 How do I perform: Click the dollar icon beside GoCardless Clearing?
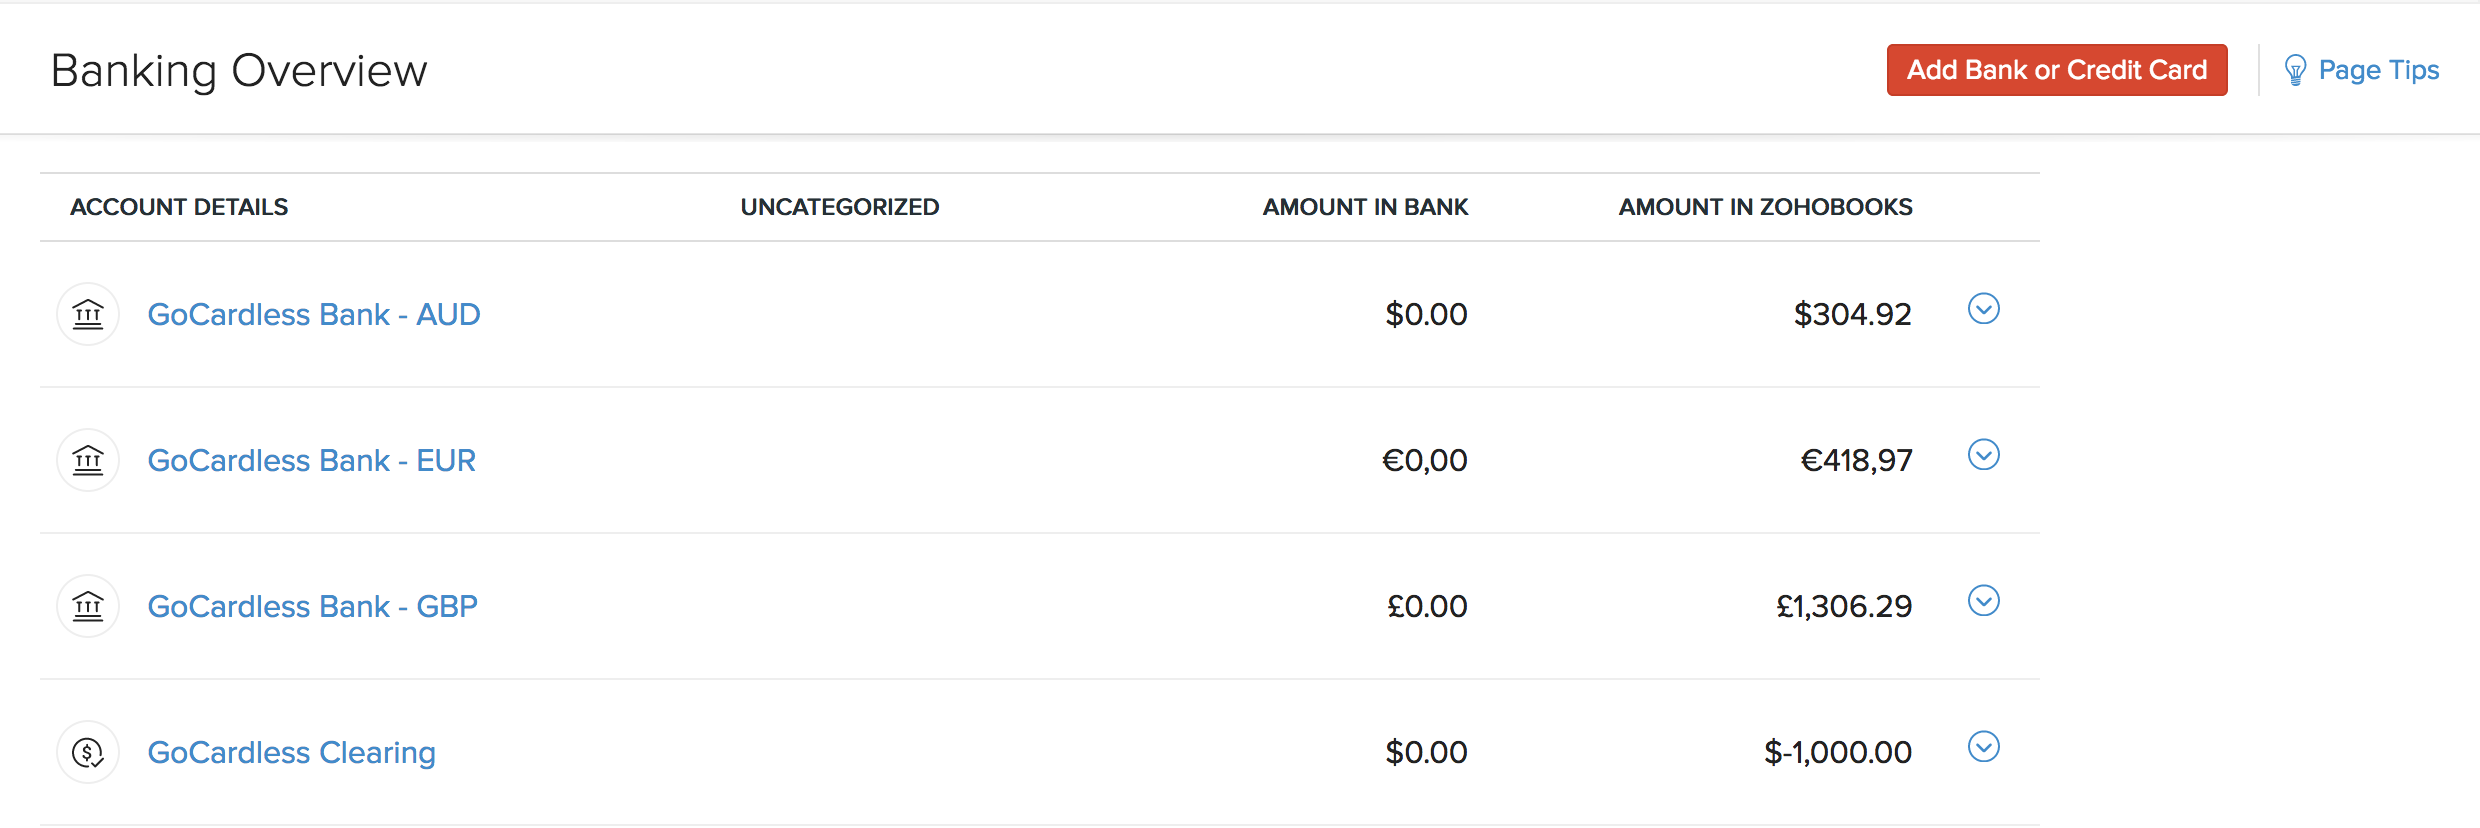click(88, 752)
